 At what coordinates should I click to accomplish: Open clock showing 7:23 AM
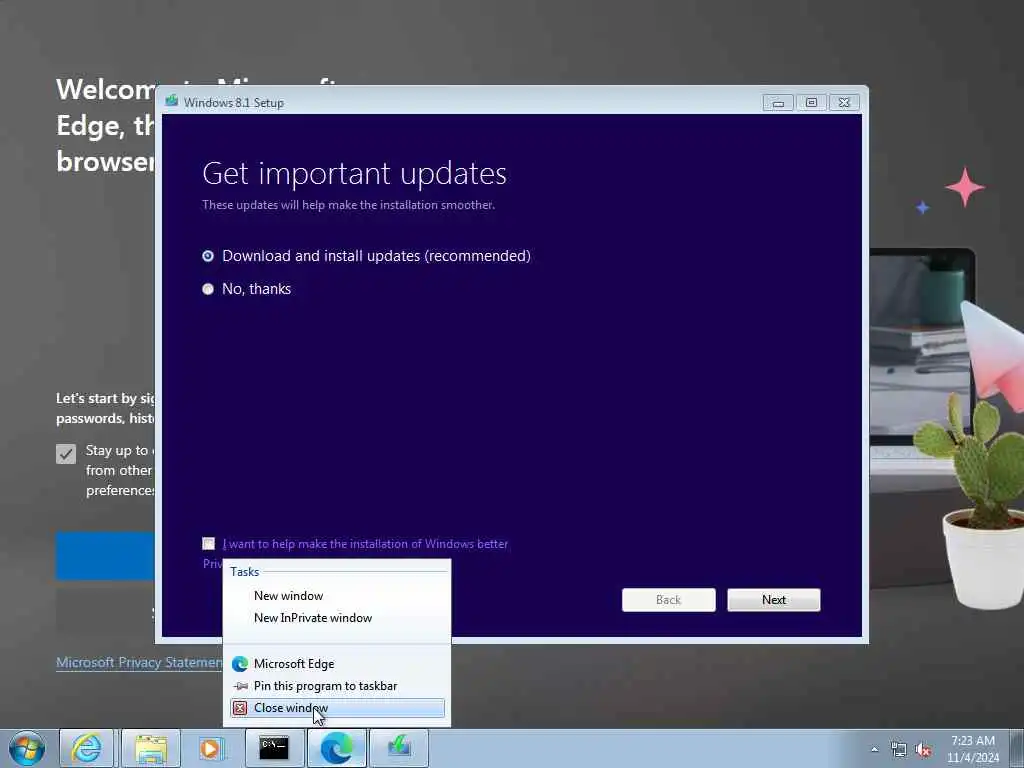click(973, 748)
